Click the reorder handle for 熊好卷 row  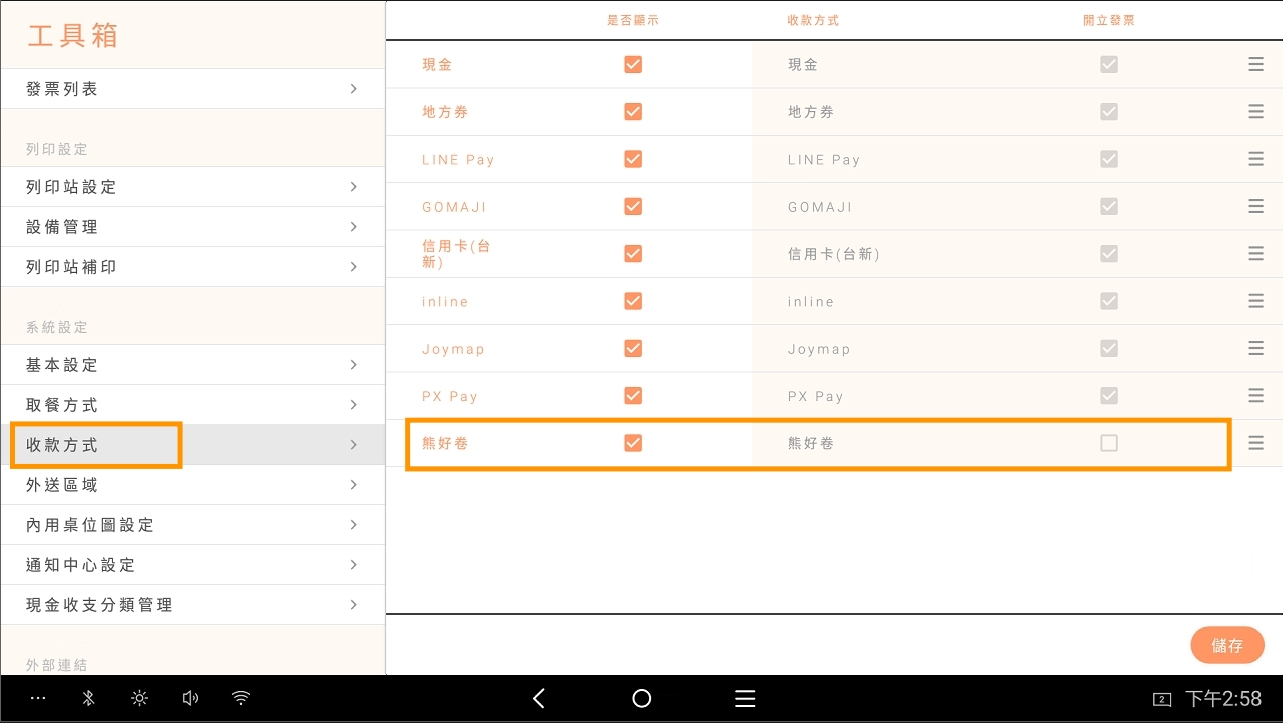point(1256,443)
